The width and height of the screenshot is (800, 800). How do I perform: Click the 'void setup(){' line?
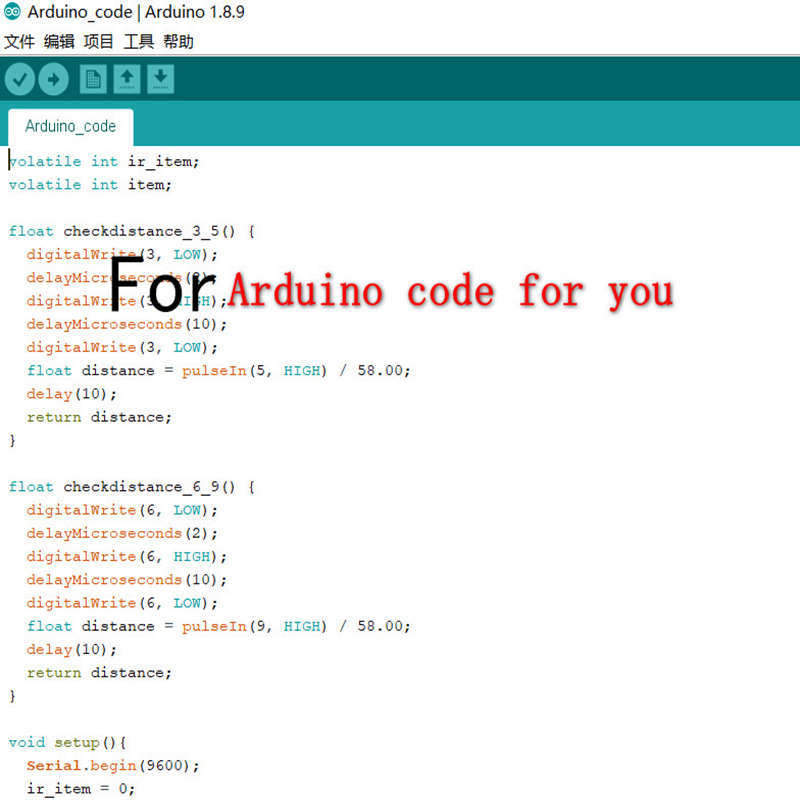[67, 743]
